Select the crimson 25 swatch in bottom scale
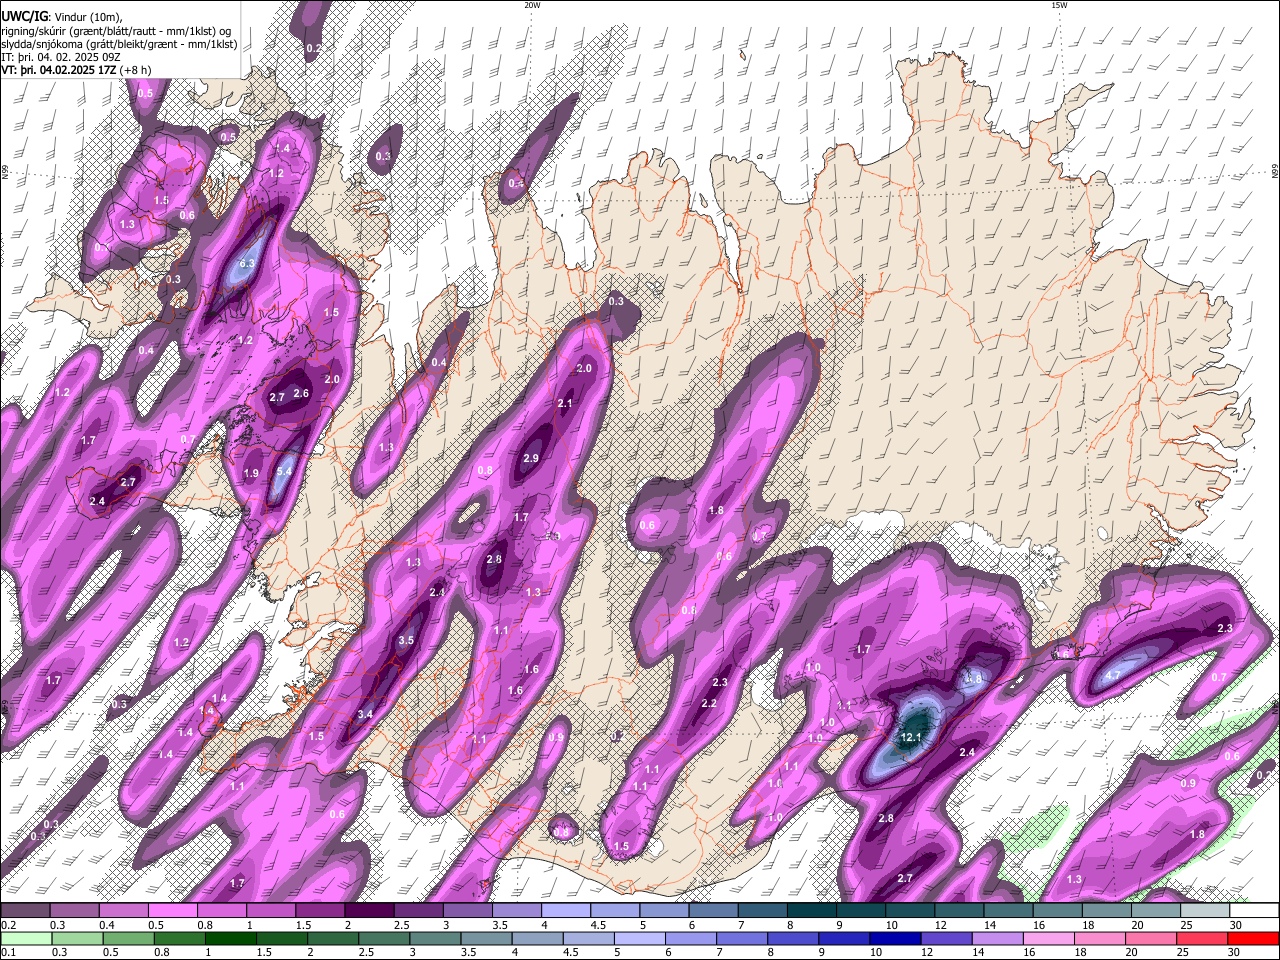The height and width of the screenshot is (960, 1280). (x=1200, y=938)
